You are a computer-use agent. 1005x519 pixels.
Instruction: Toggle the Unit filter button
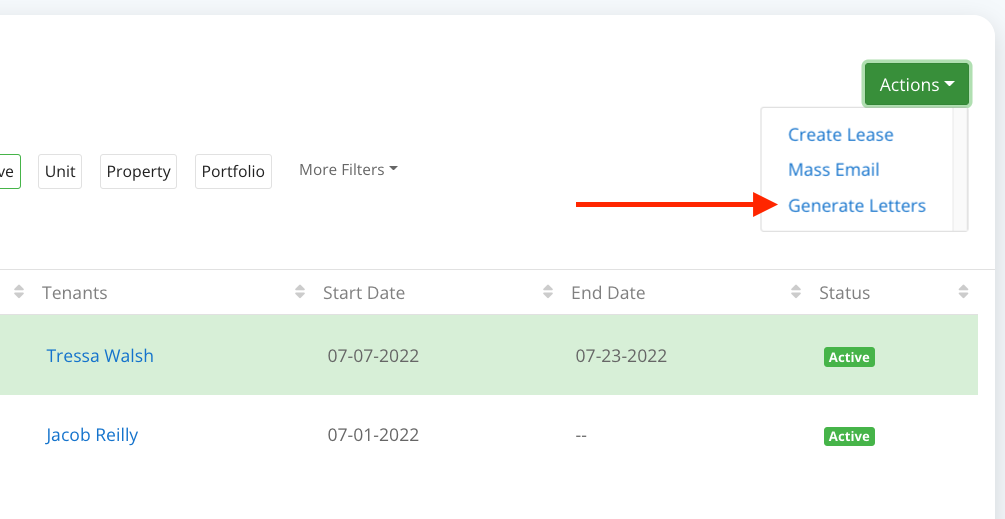(60, 171)
